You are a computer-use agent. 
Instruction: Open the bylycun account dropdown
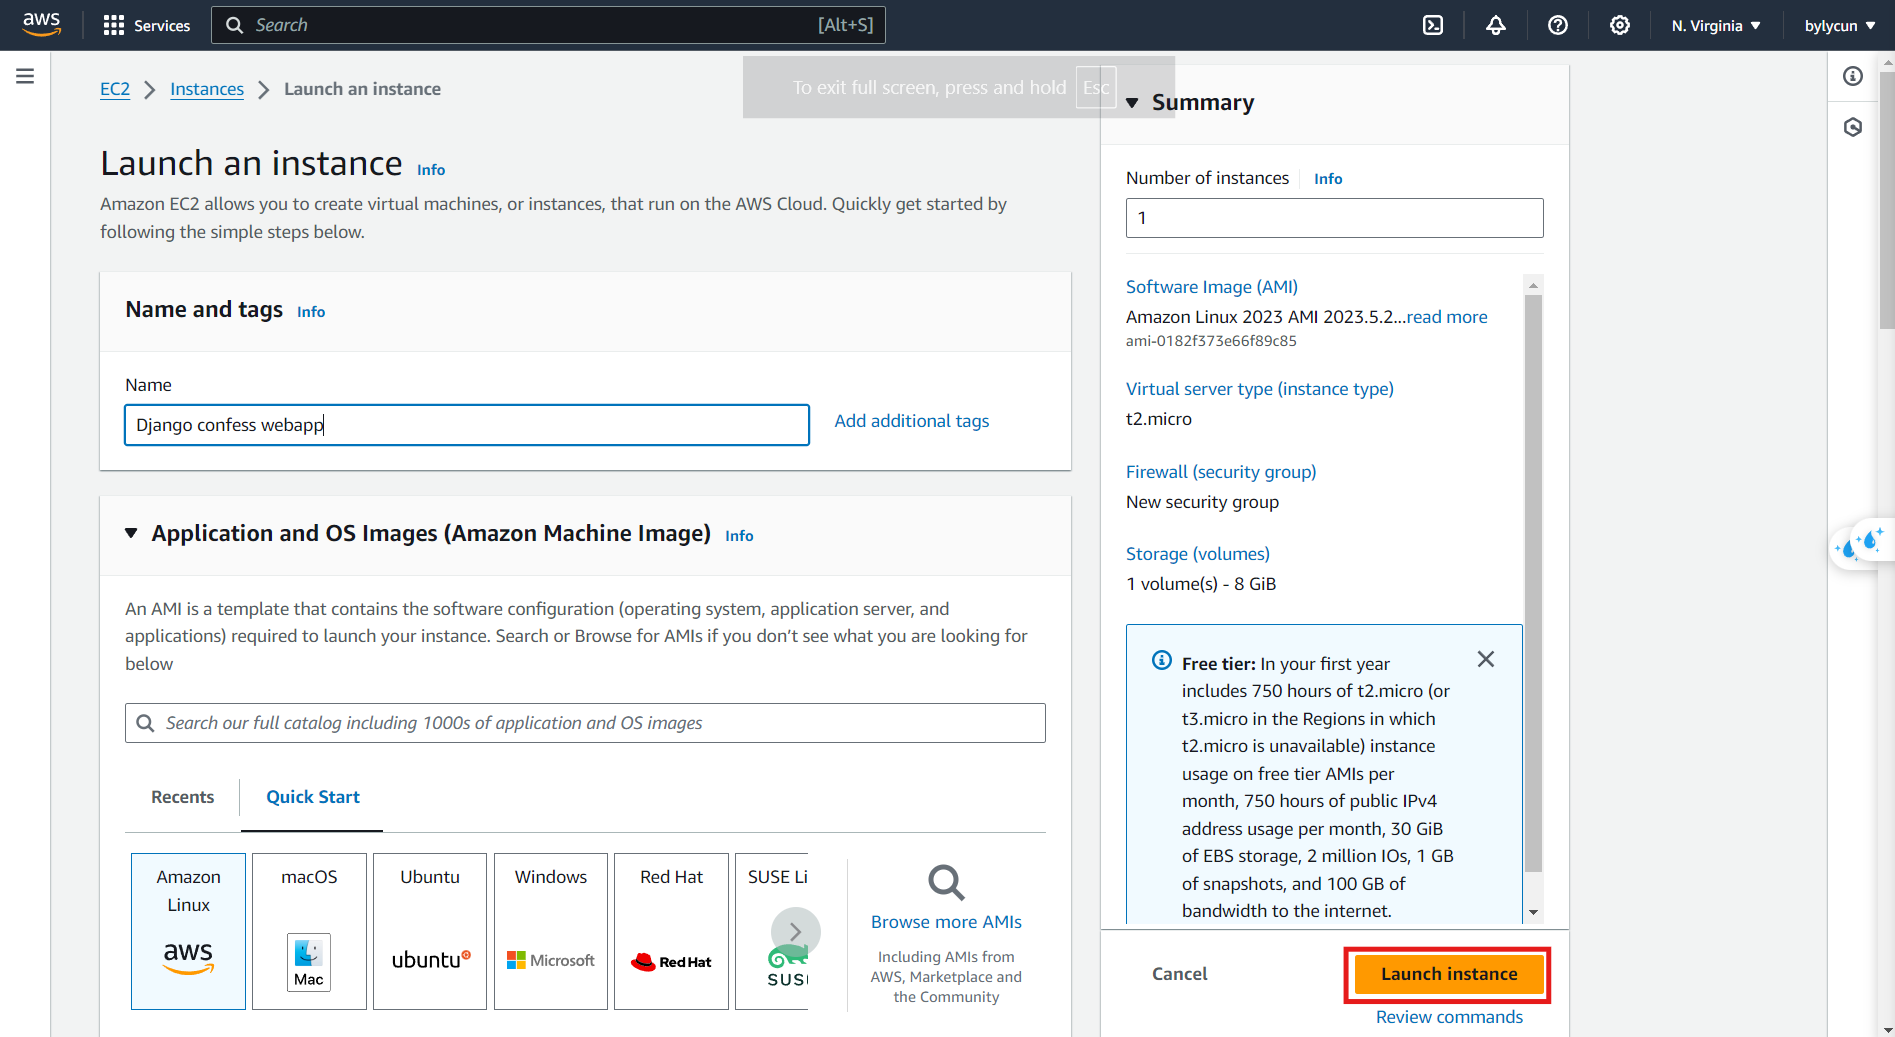click(x=1840, y=25)
